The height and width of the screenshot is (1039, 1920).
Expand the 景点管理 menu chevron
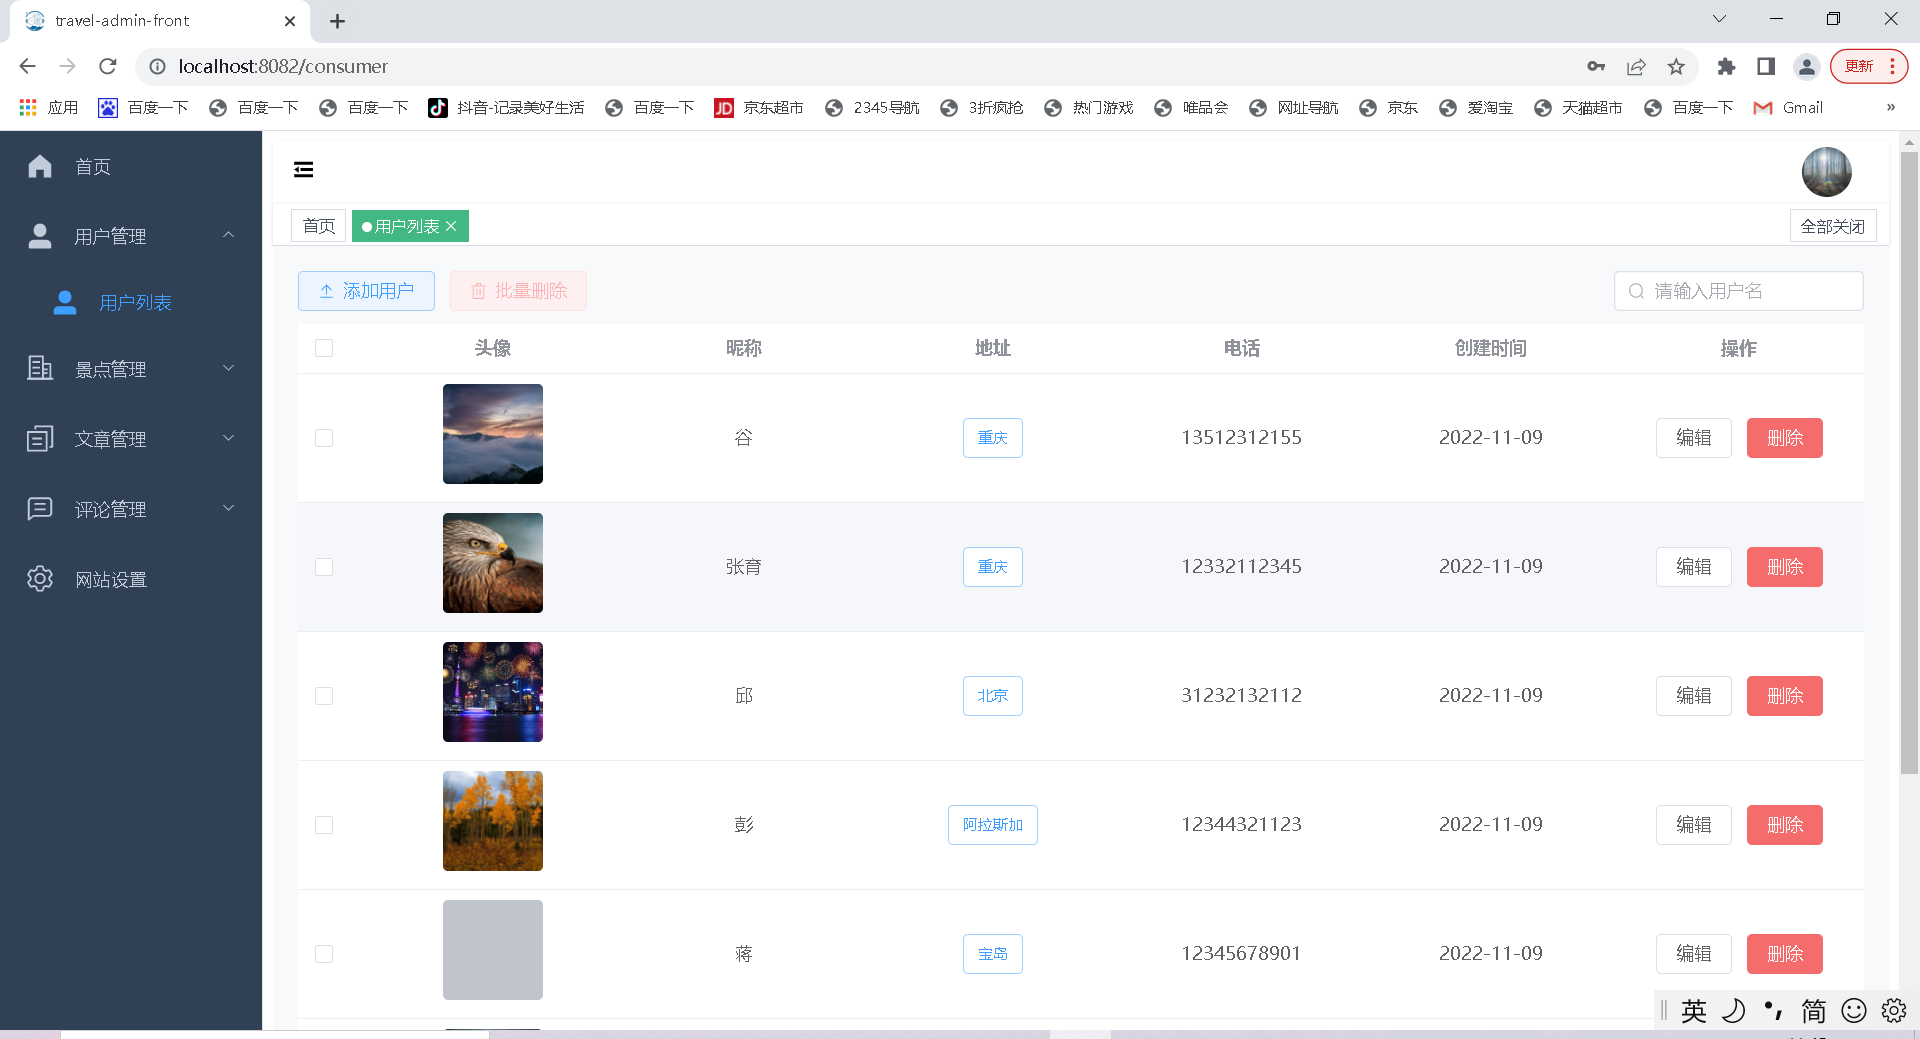pyautogui.click(x=228, y=368)
